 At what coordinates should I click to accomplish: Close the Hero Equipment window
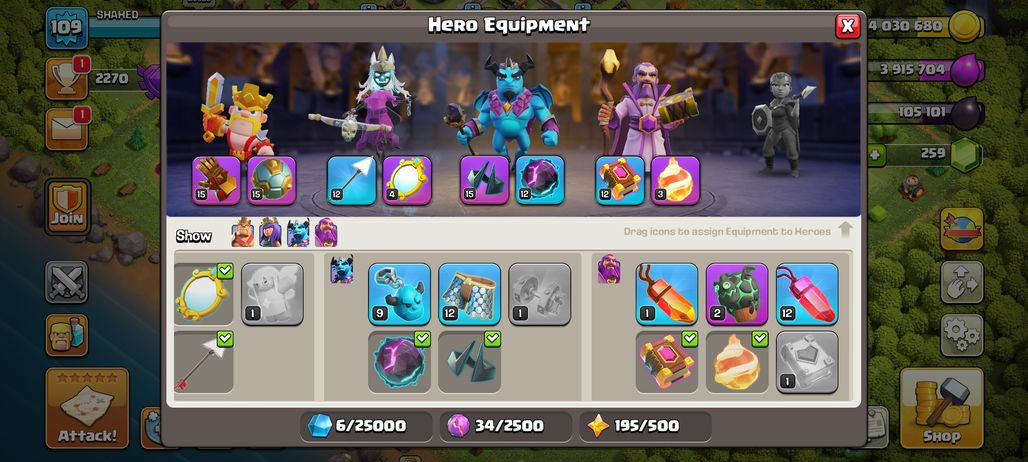848,26
